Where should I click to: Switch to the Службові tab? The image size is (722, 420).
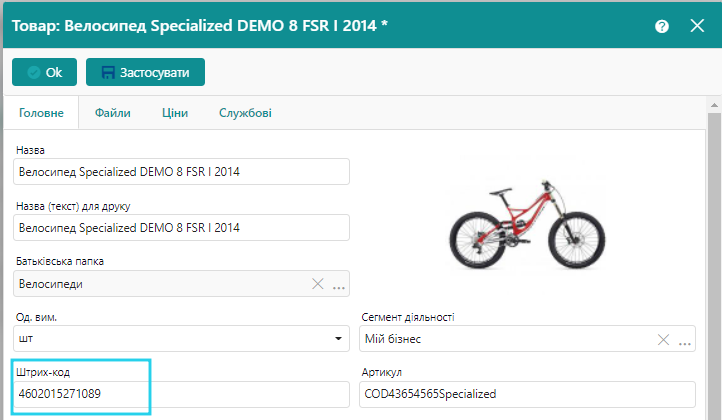245,113
